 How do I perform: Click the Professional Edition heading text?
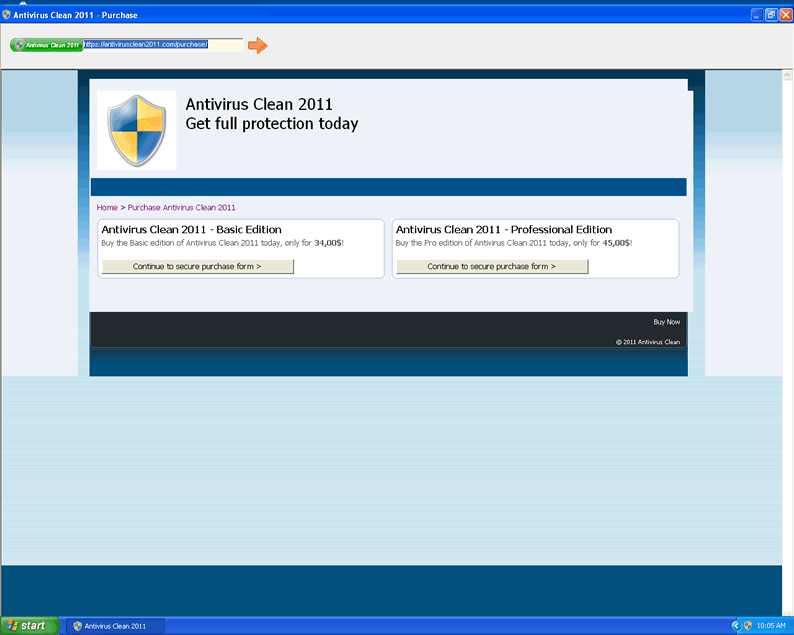(504, 230)
